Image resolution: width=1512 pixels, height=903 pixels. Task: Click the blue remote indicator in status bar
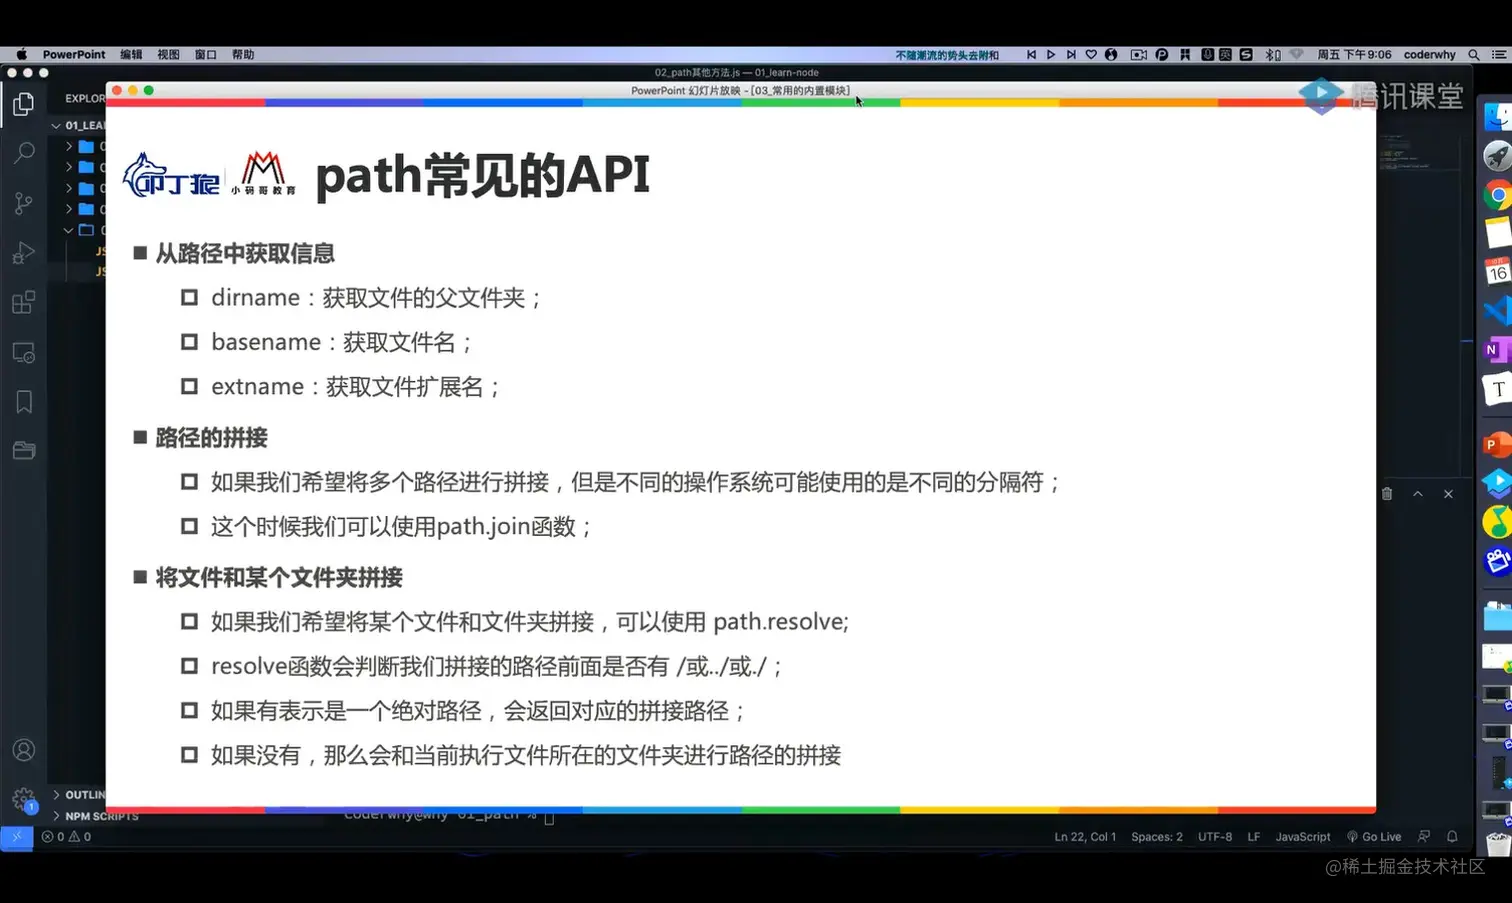17,836
